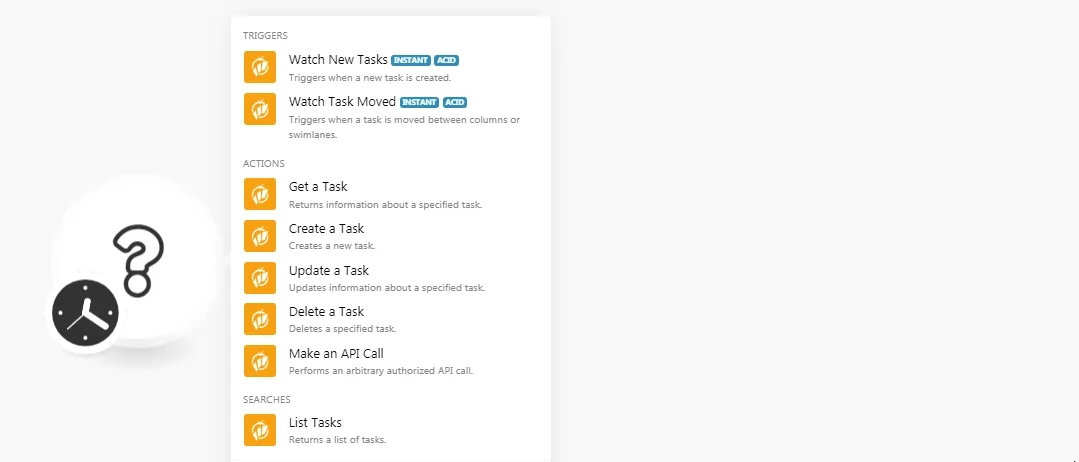Click the Watch Task Moved module icon
Screen dimensions: 1079x462
259,109
